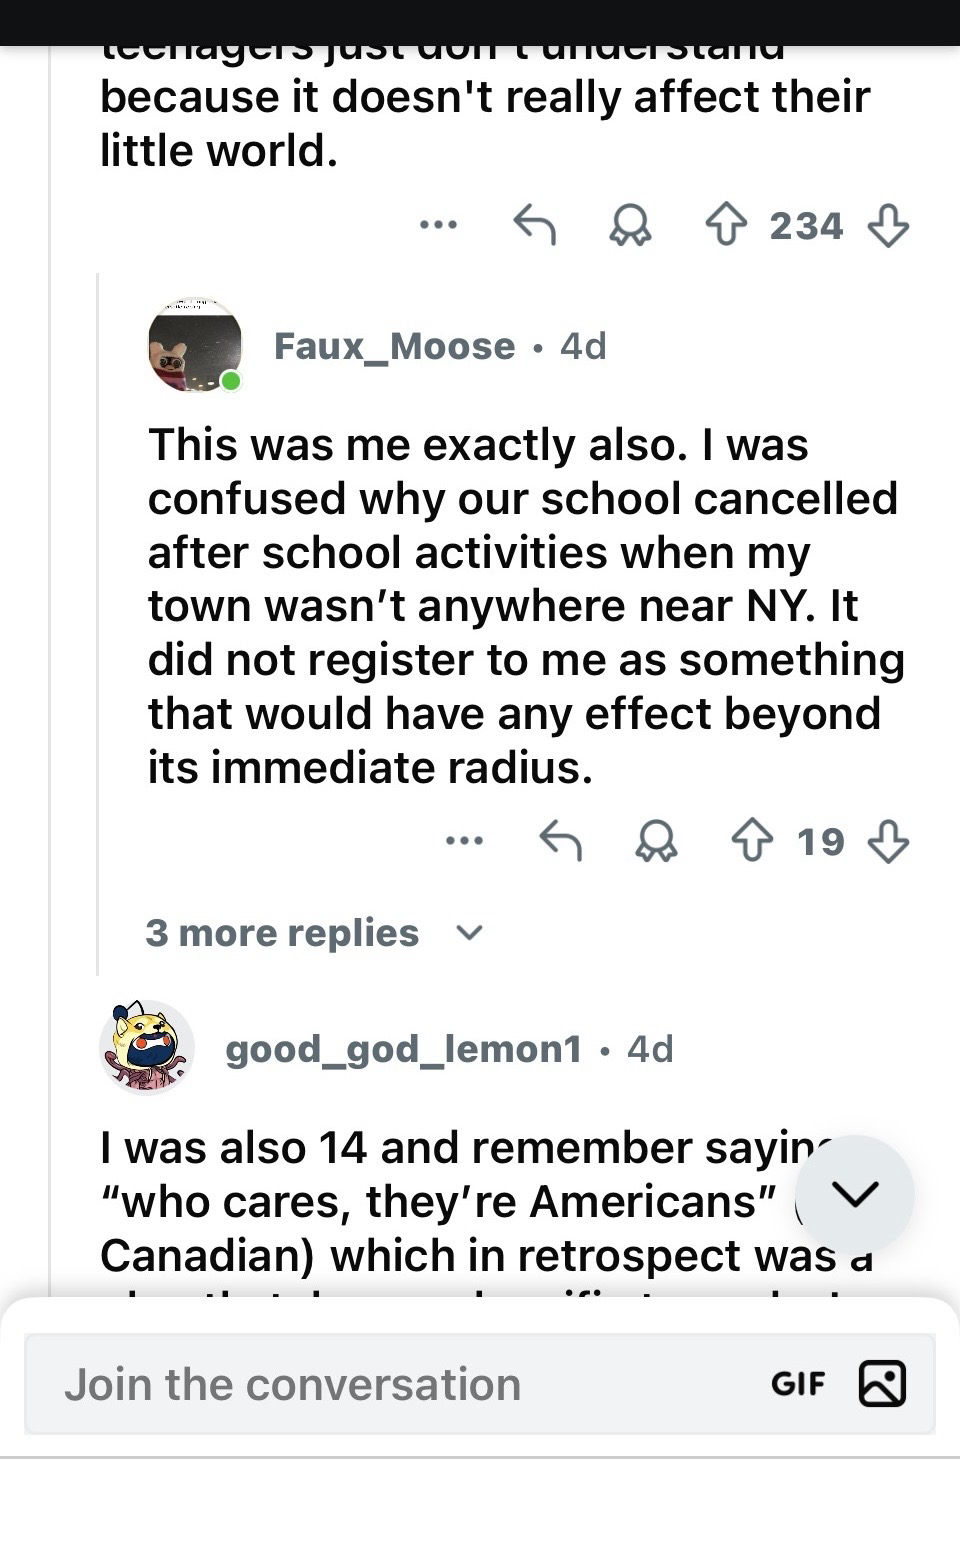Upvote the comment with 234 points

point(726,225)
